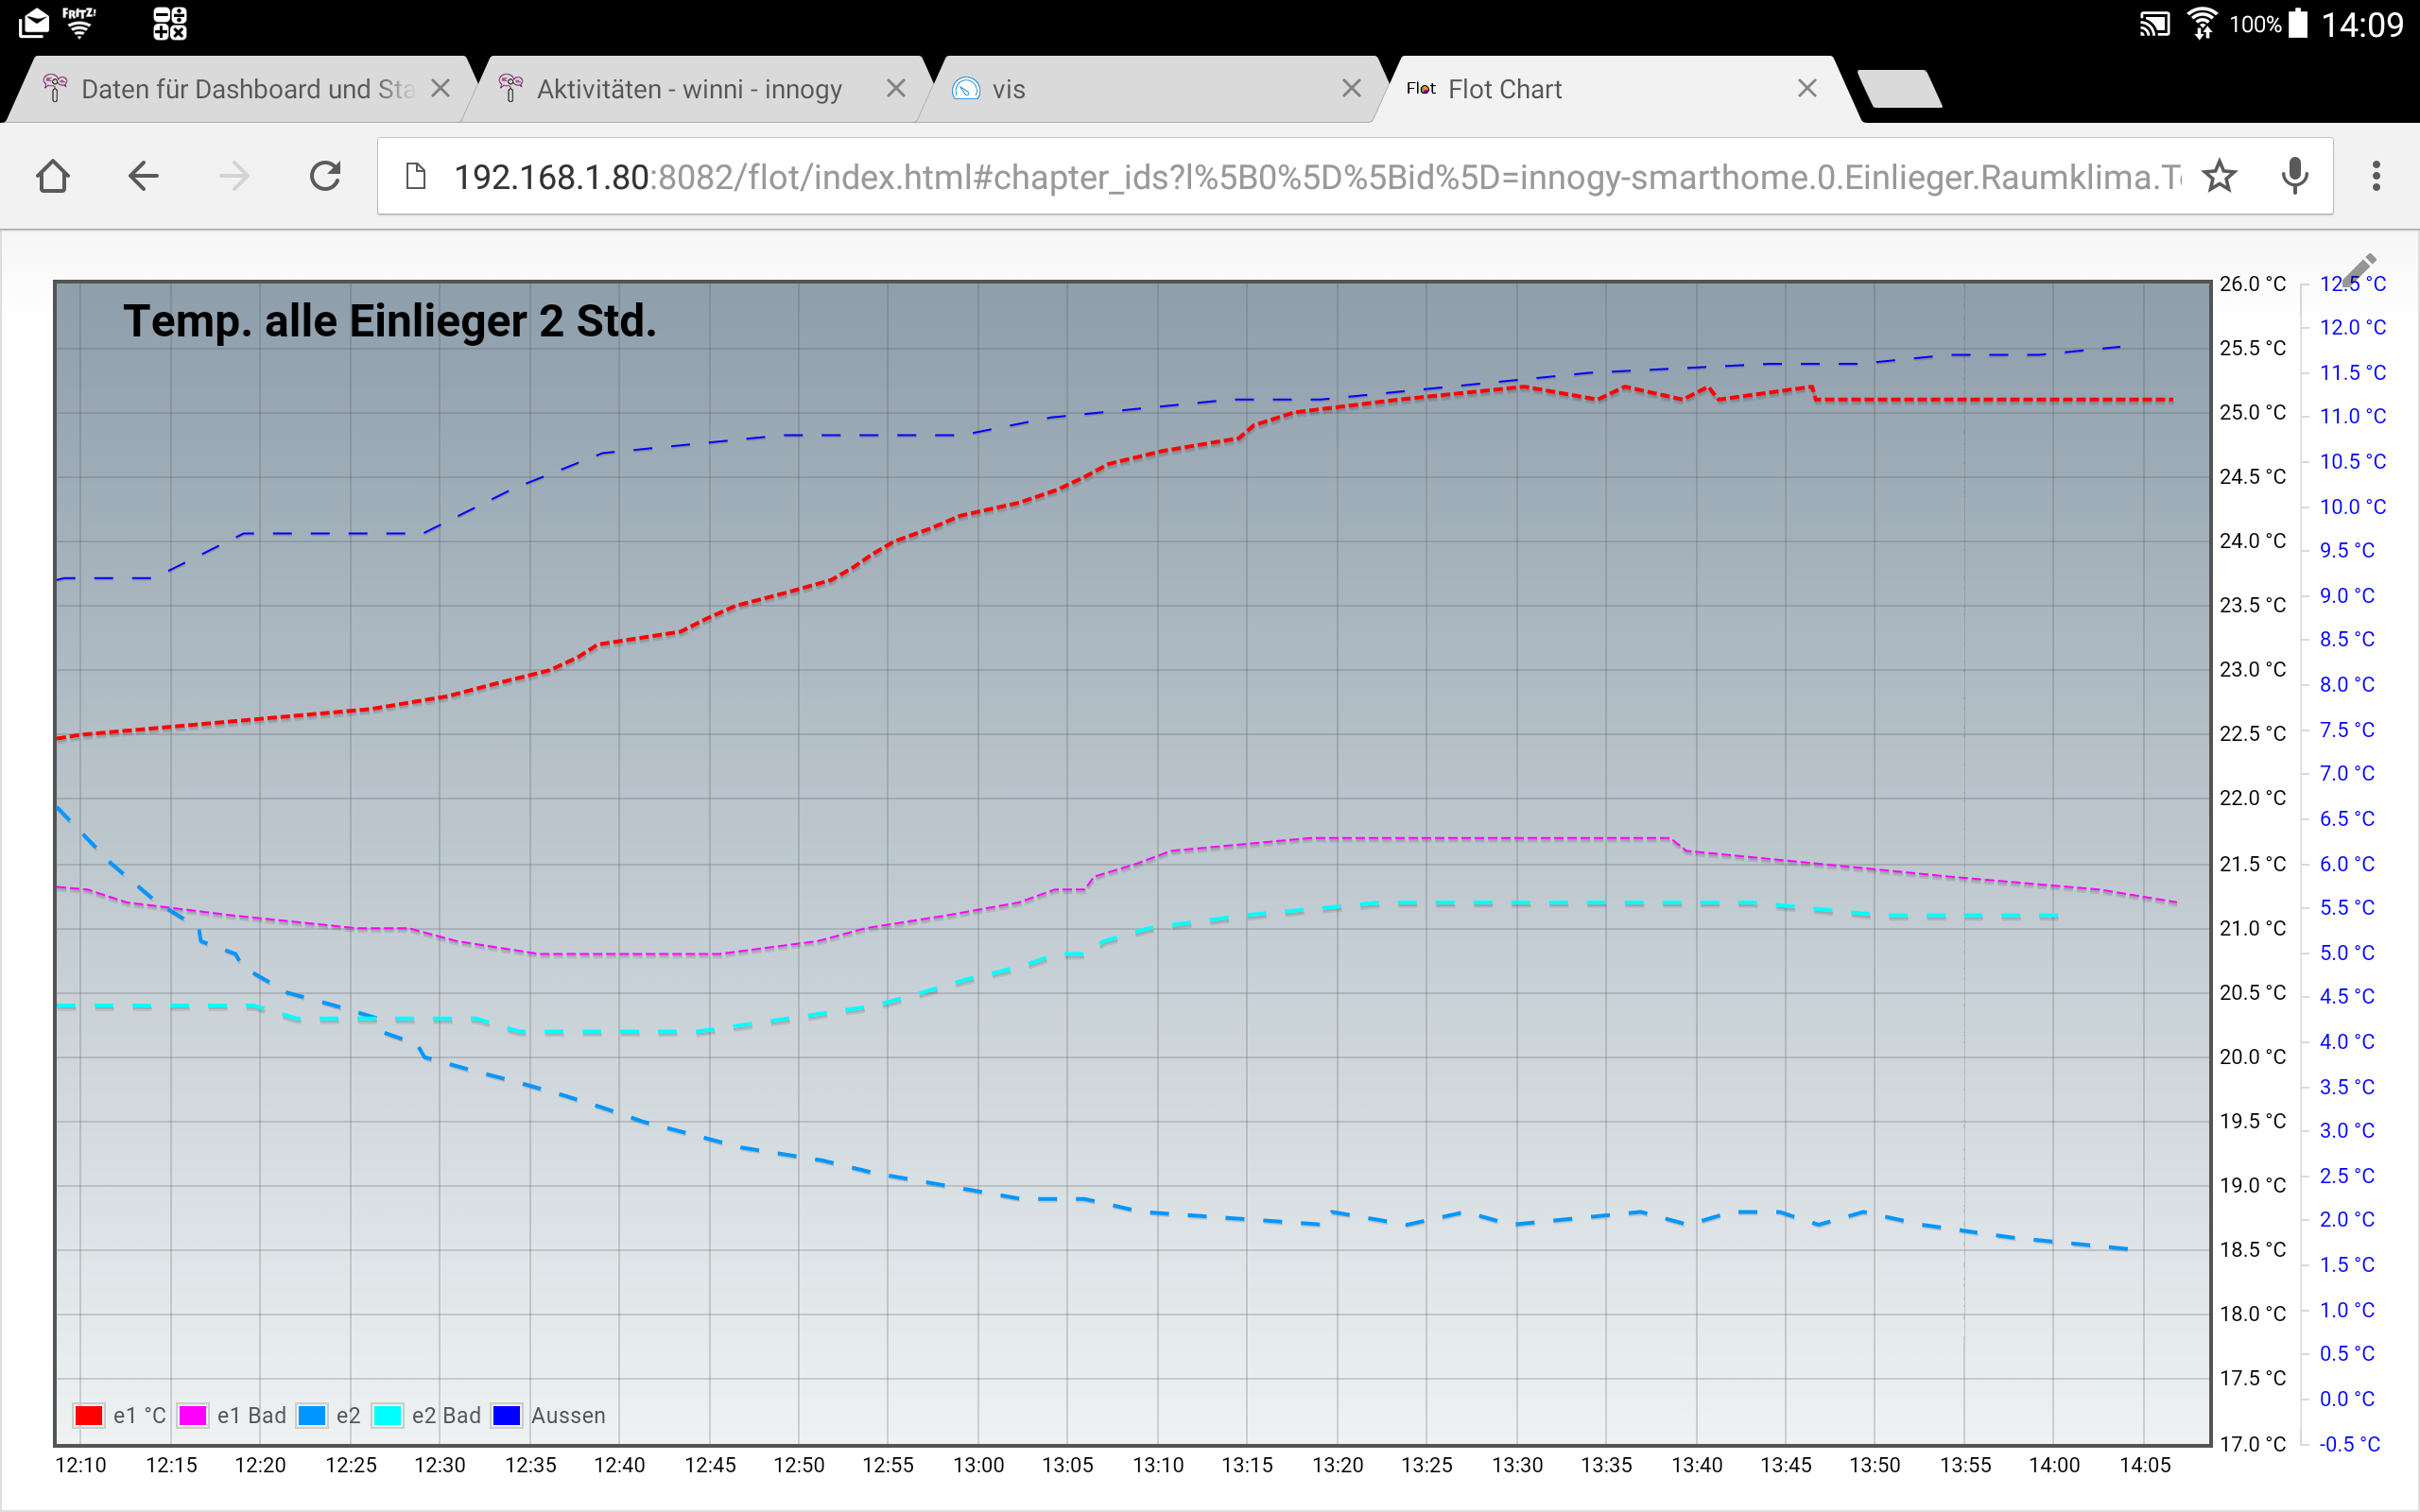Click the red e1 °C legend swatch

tap(88, 1415)
